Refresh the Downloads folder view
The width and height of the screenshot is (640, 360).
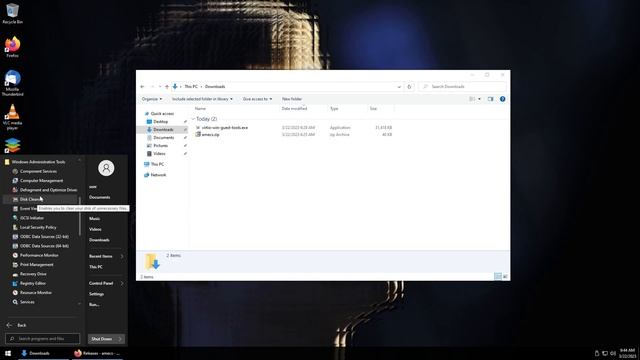coord(409,87)
